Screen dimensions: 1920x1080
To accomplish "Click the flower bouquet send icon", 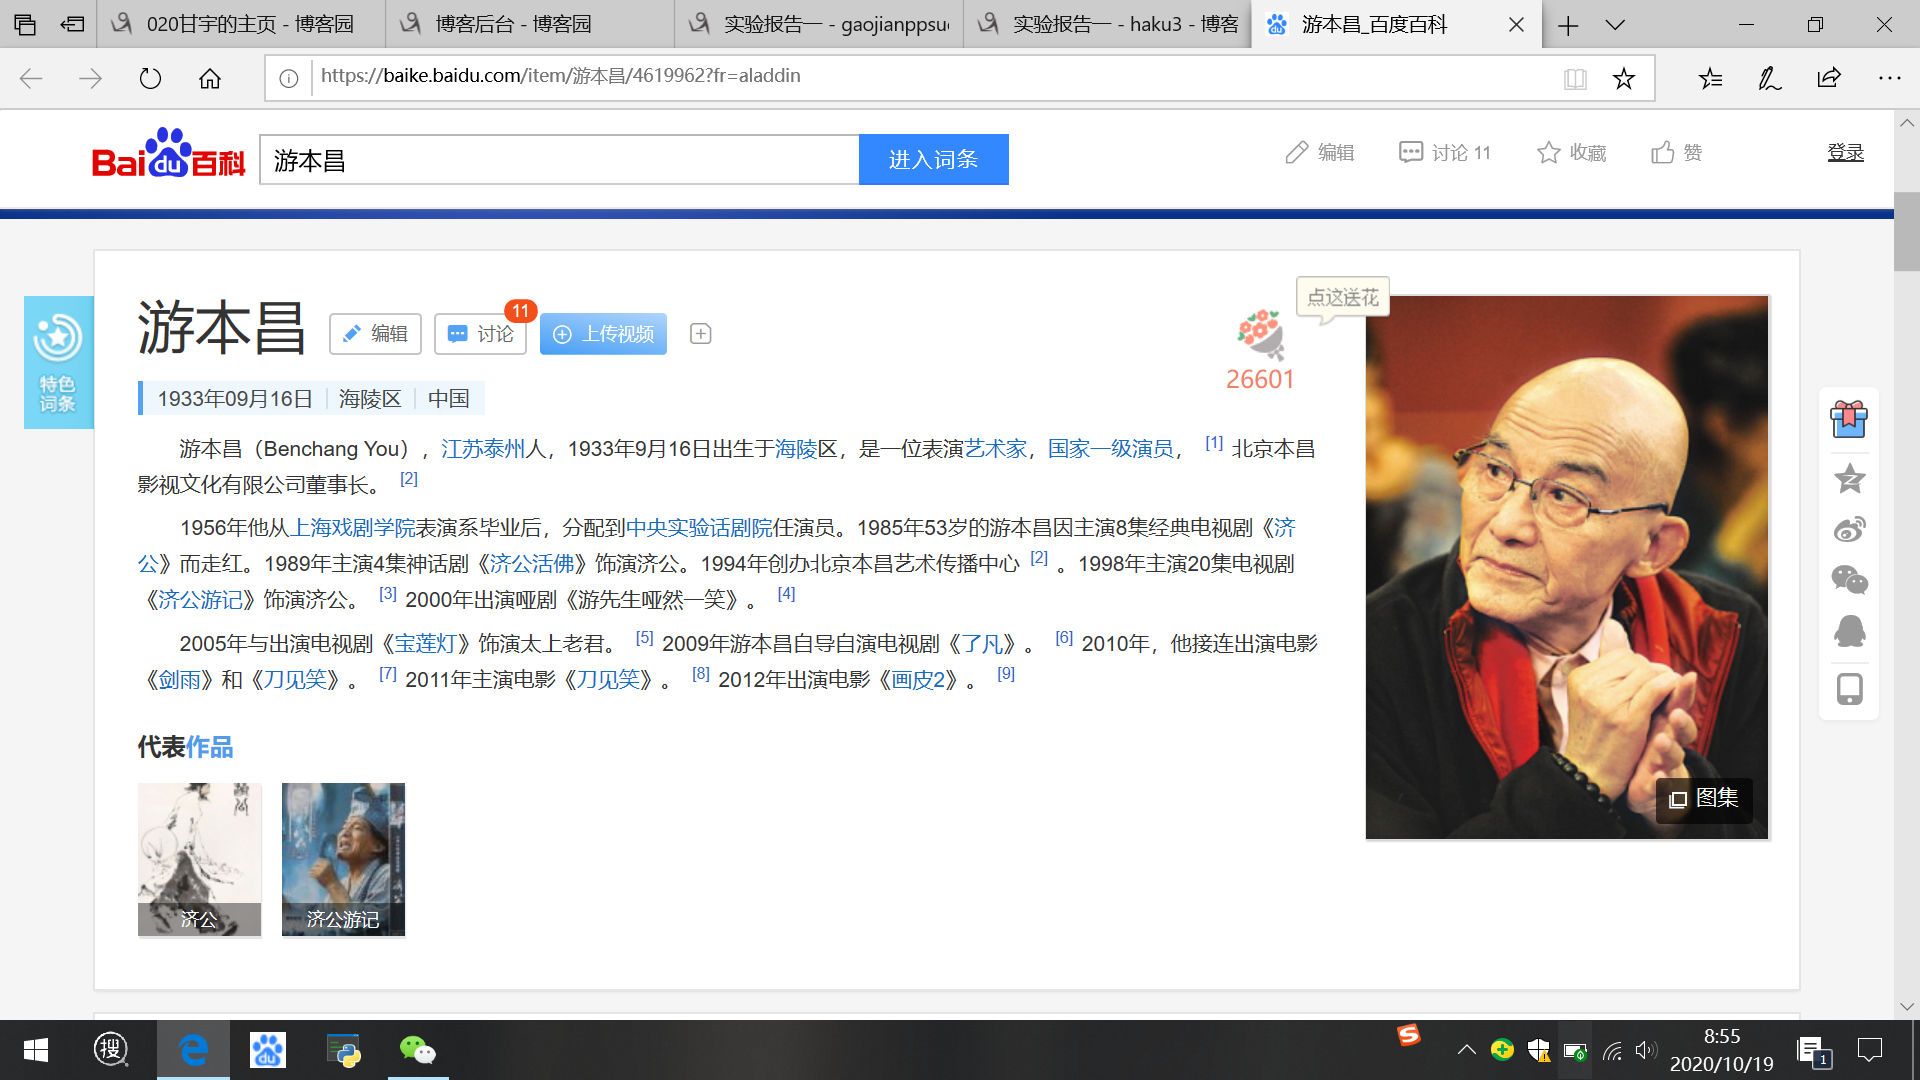I will 1260,335.
